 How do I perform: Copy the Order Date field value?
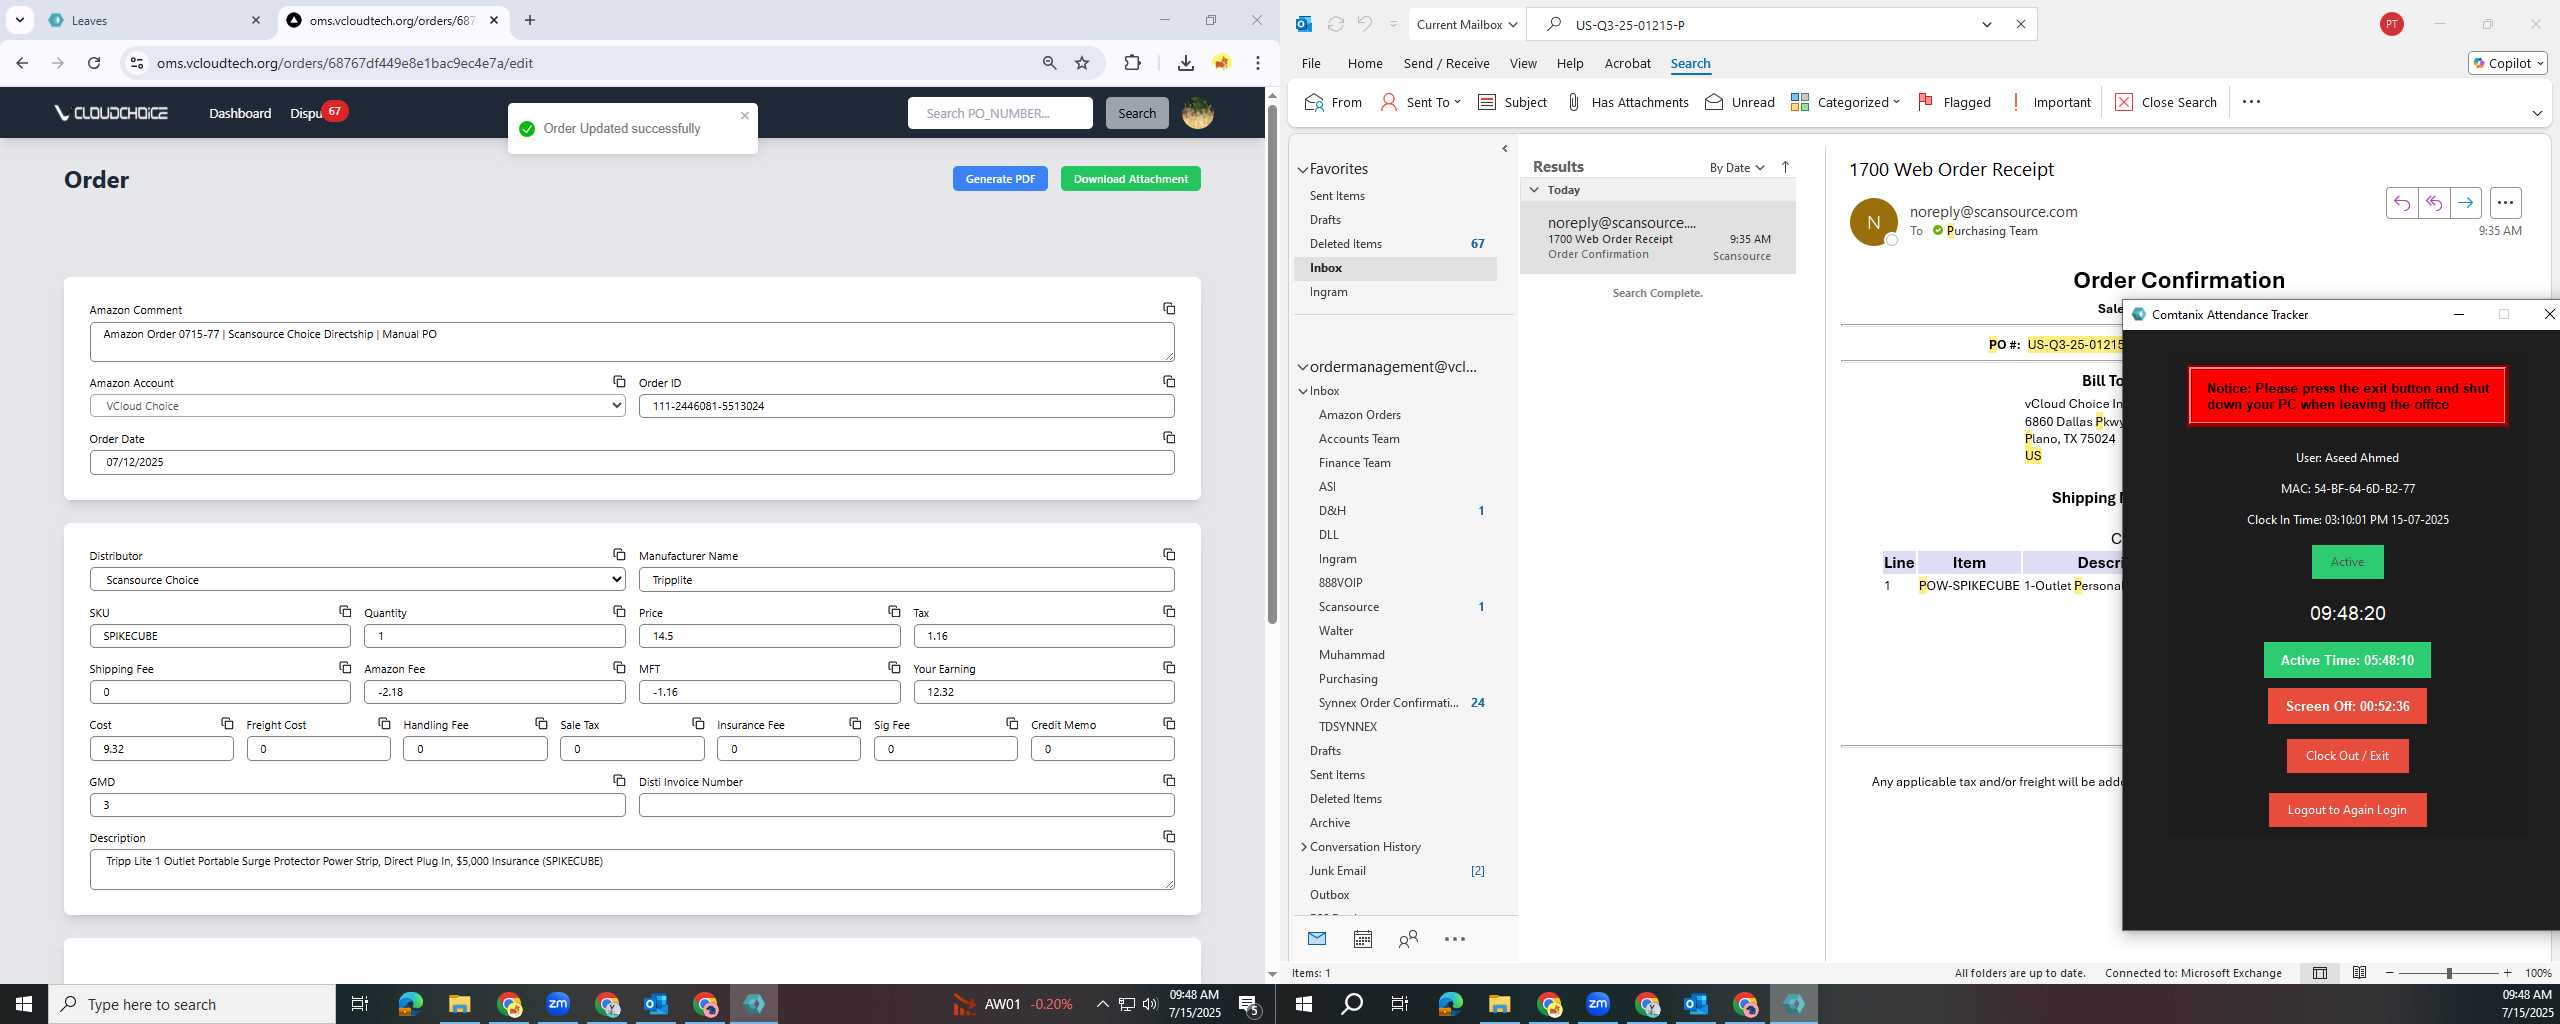(x=1169, y=438)
